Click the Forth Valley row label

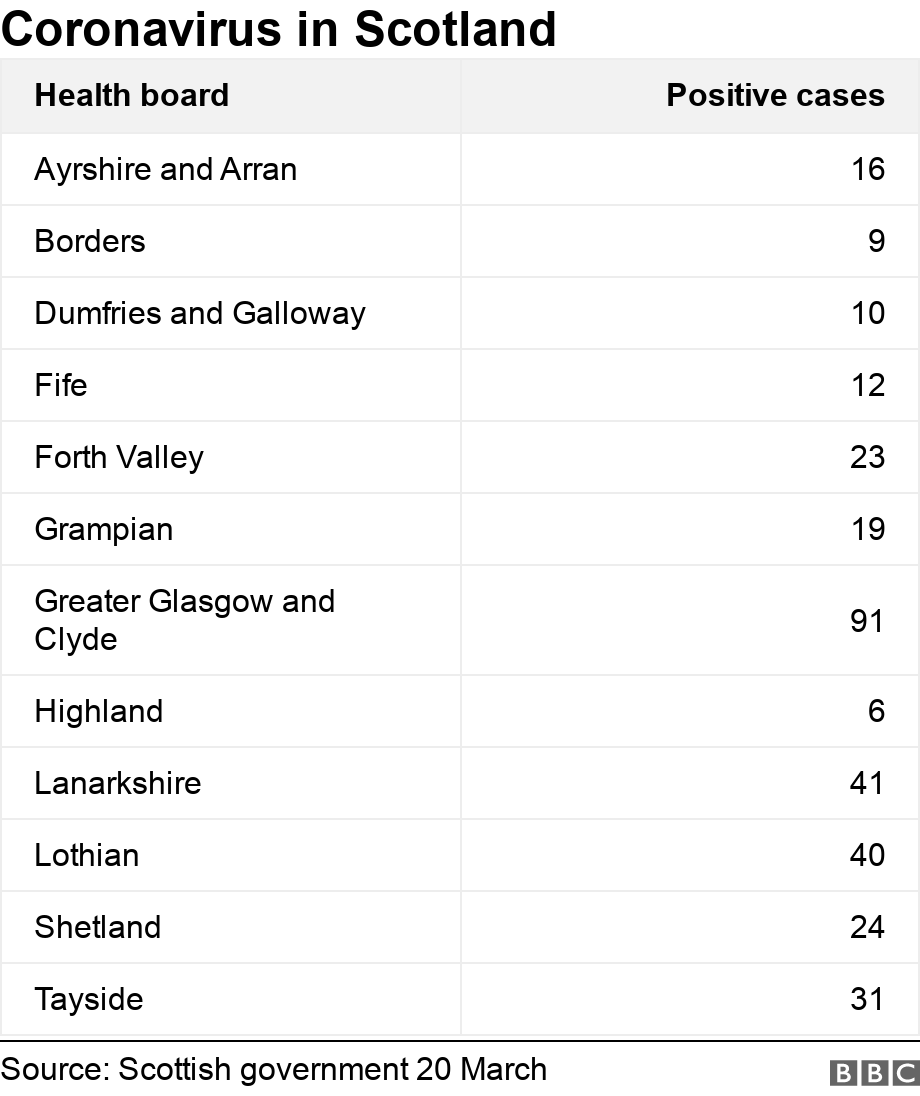tap(119, 457)
